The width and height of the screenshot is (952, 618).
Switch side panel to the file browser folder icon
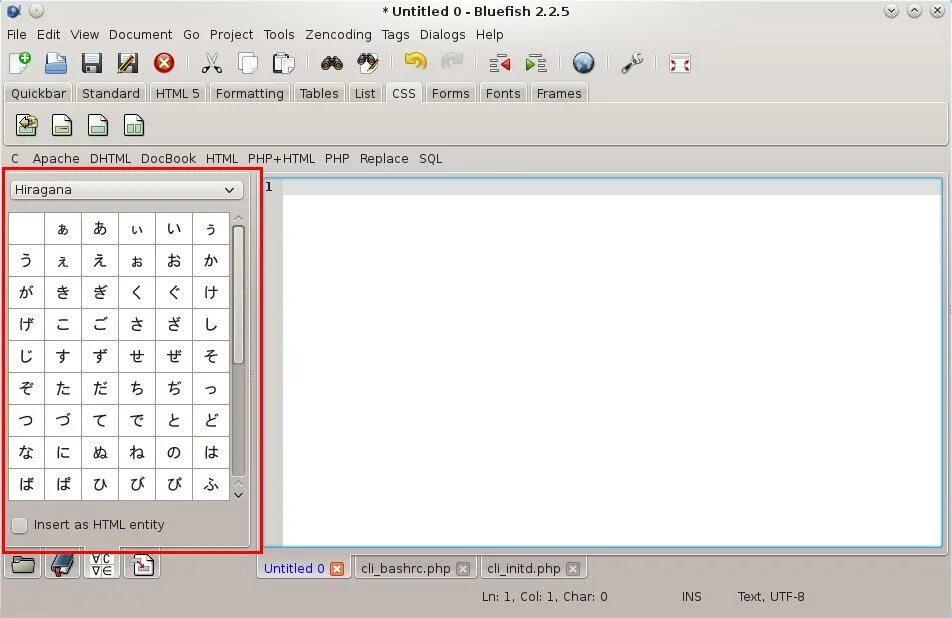point(23,565)
